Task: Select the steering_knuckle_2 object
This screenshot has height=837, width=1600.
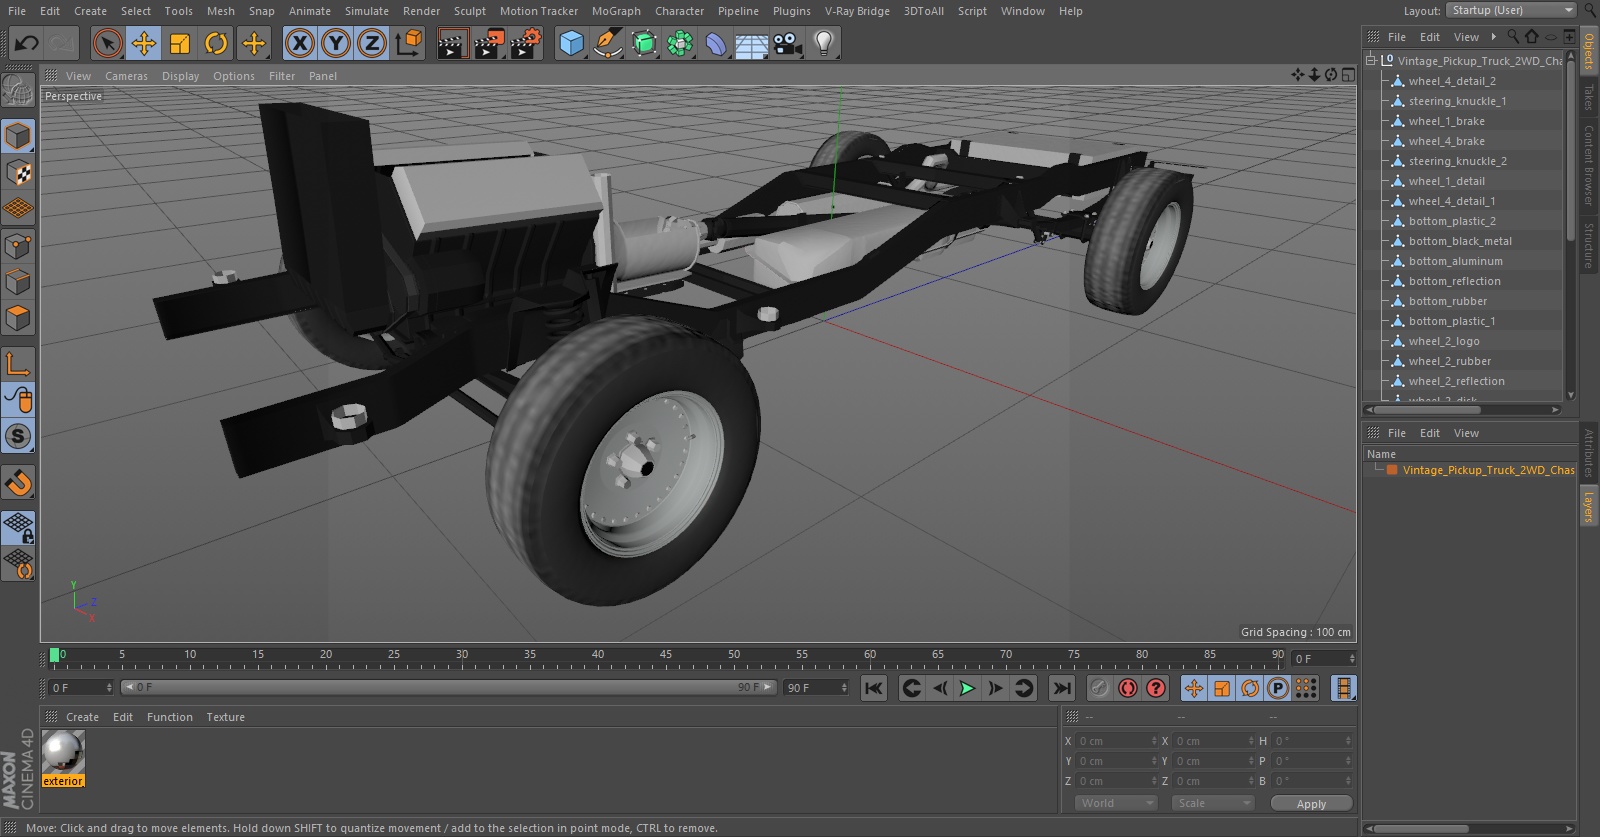Action: 1457,161
